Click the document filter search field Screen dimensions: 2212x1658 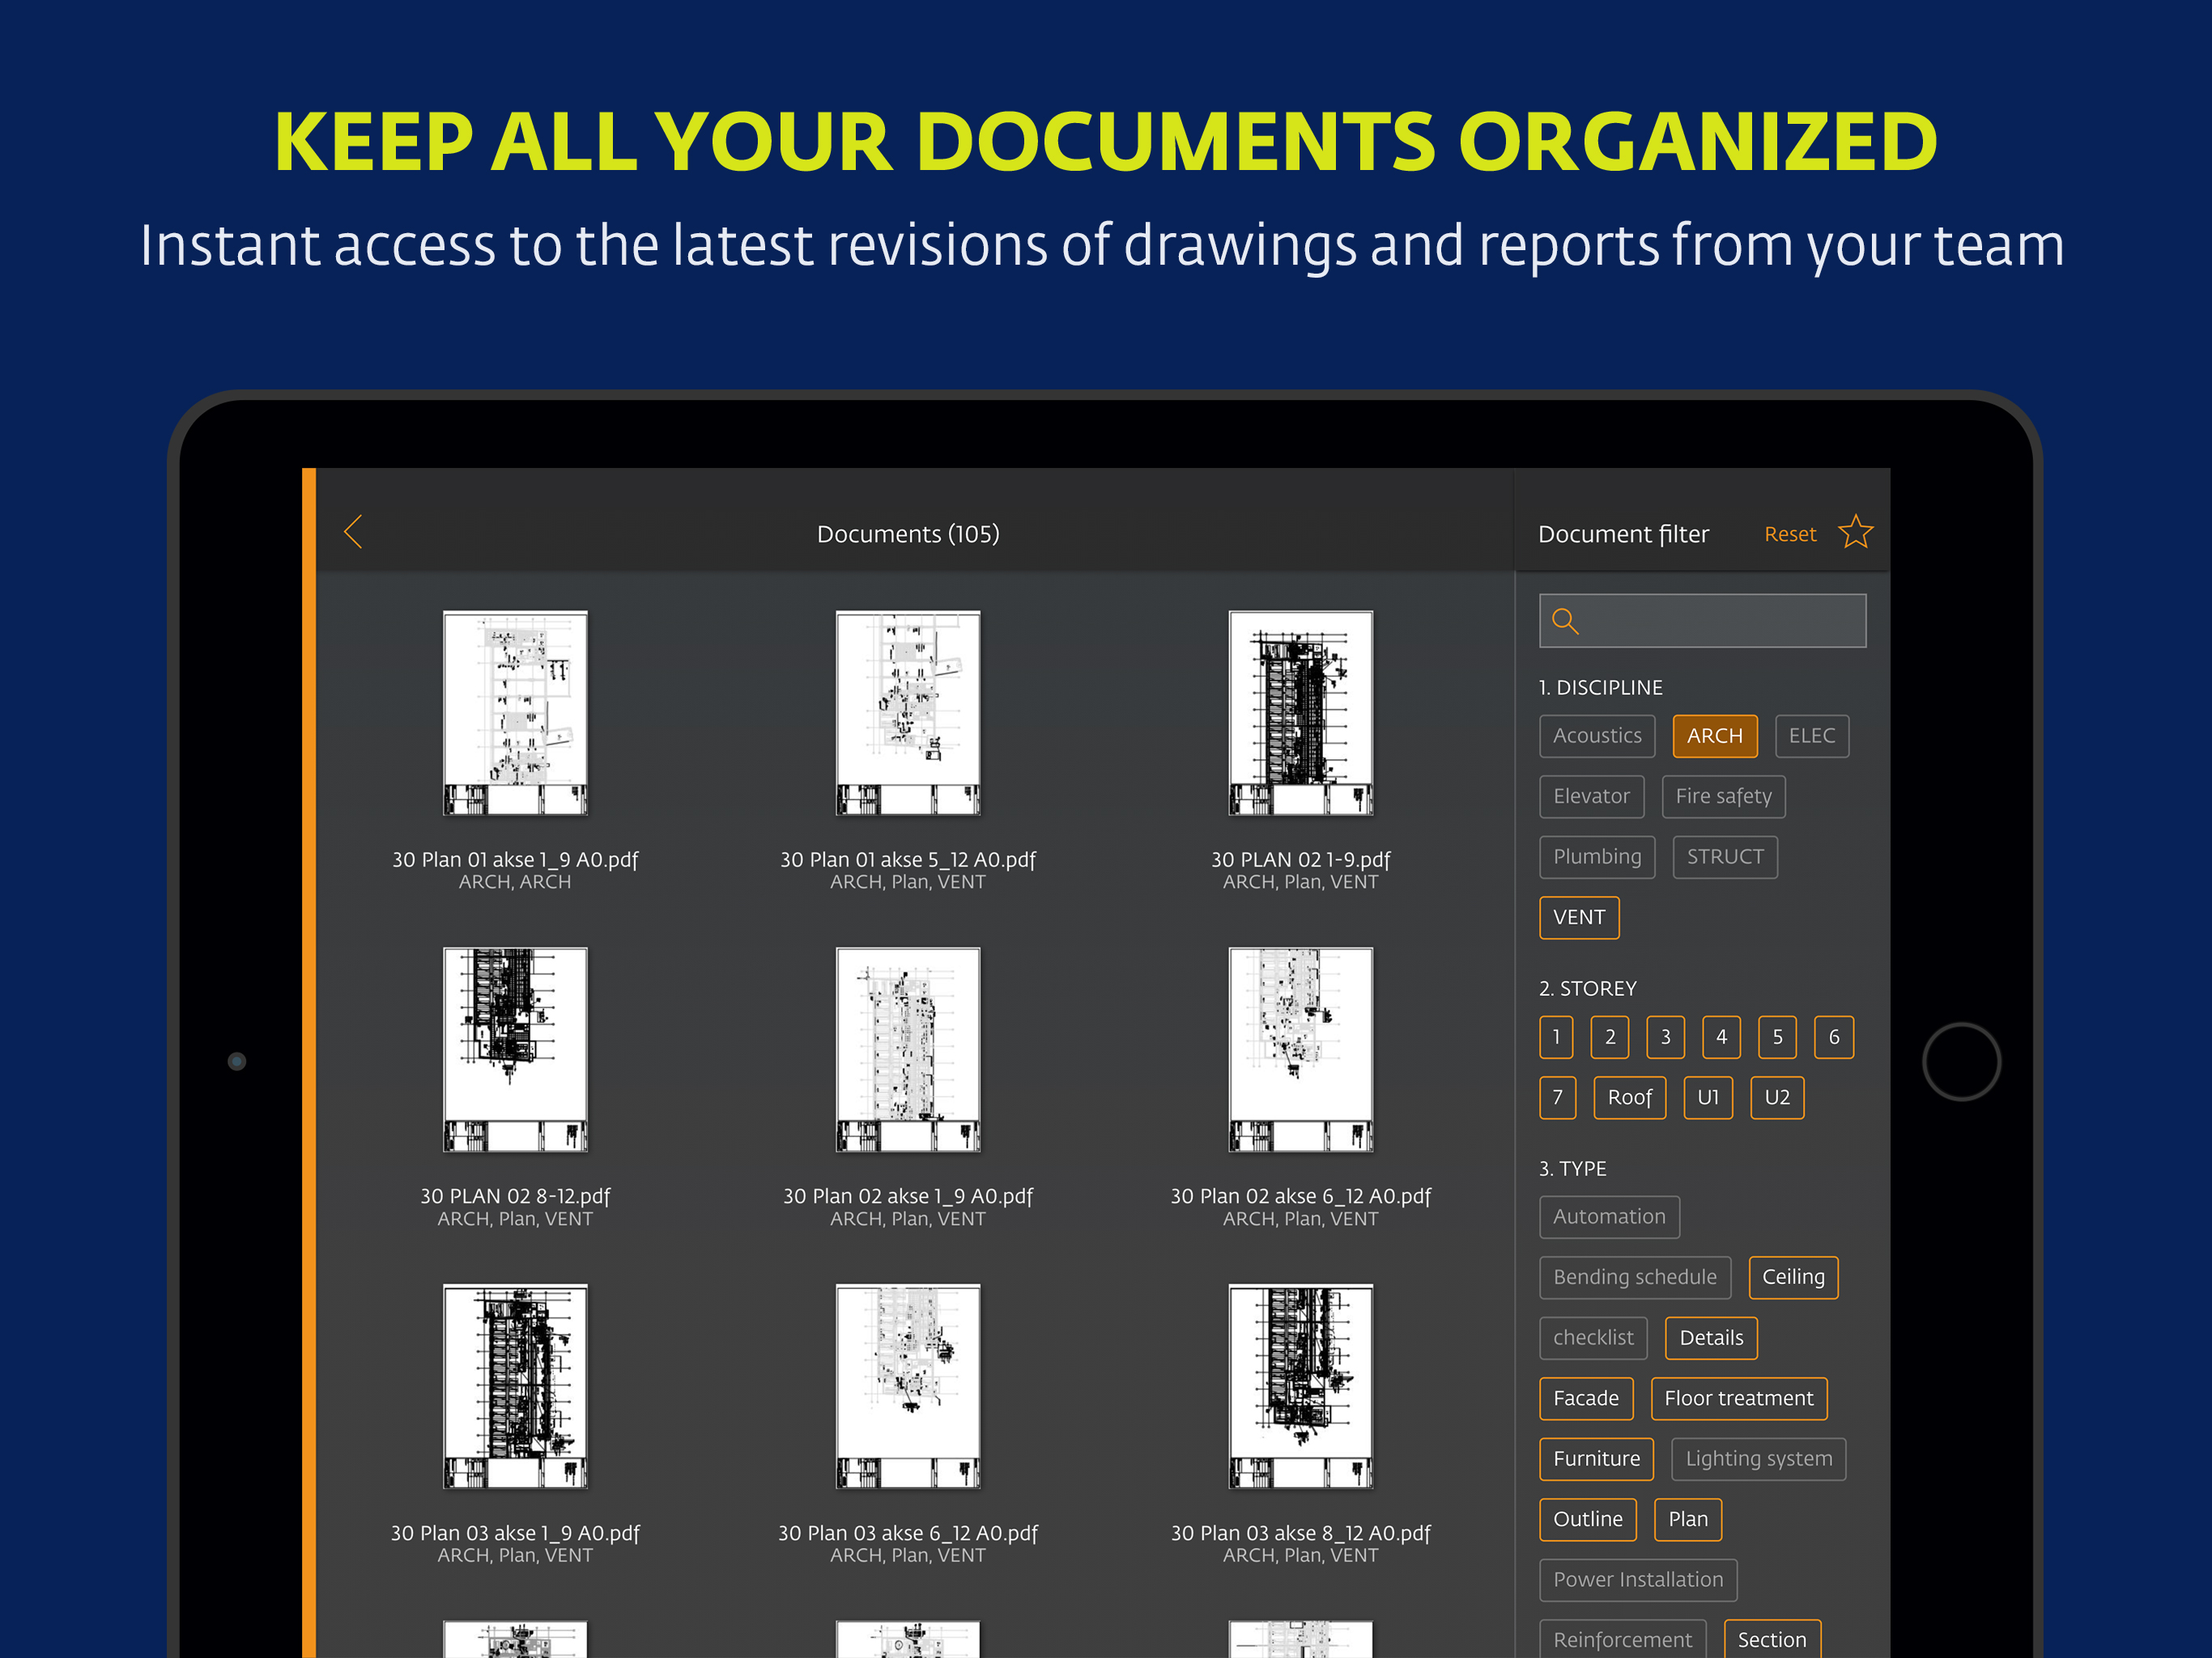1720,621
